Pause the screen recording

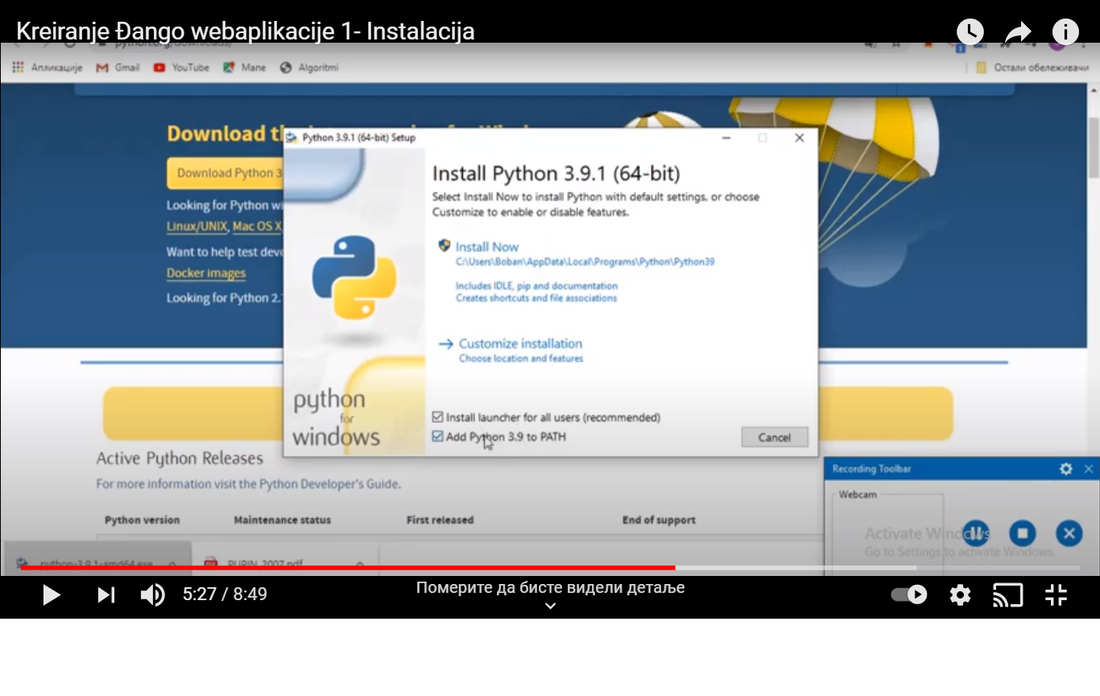point(975,533)
